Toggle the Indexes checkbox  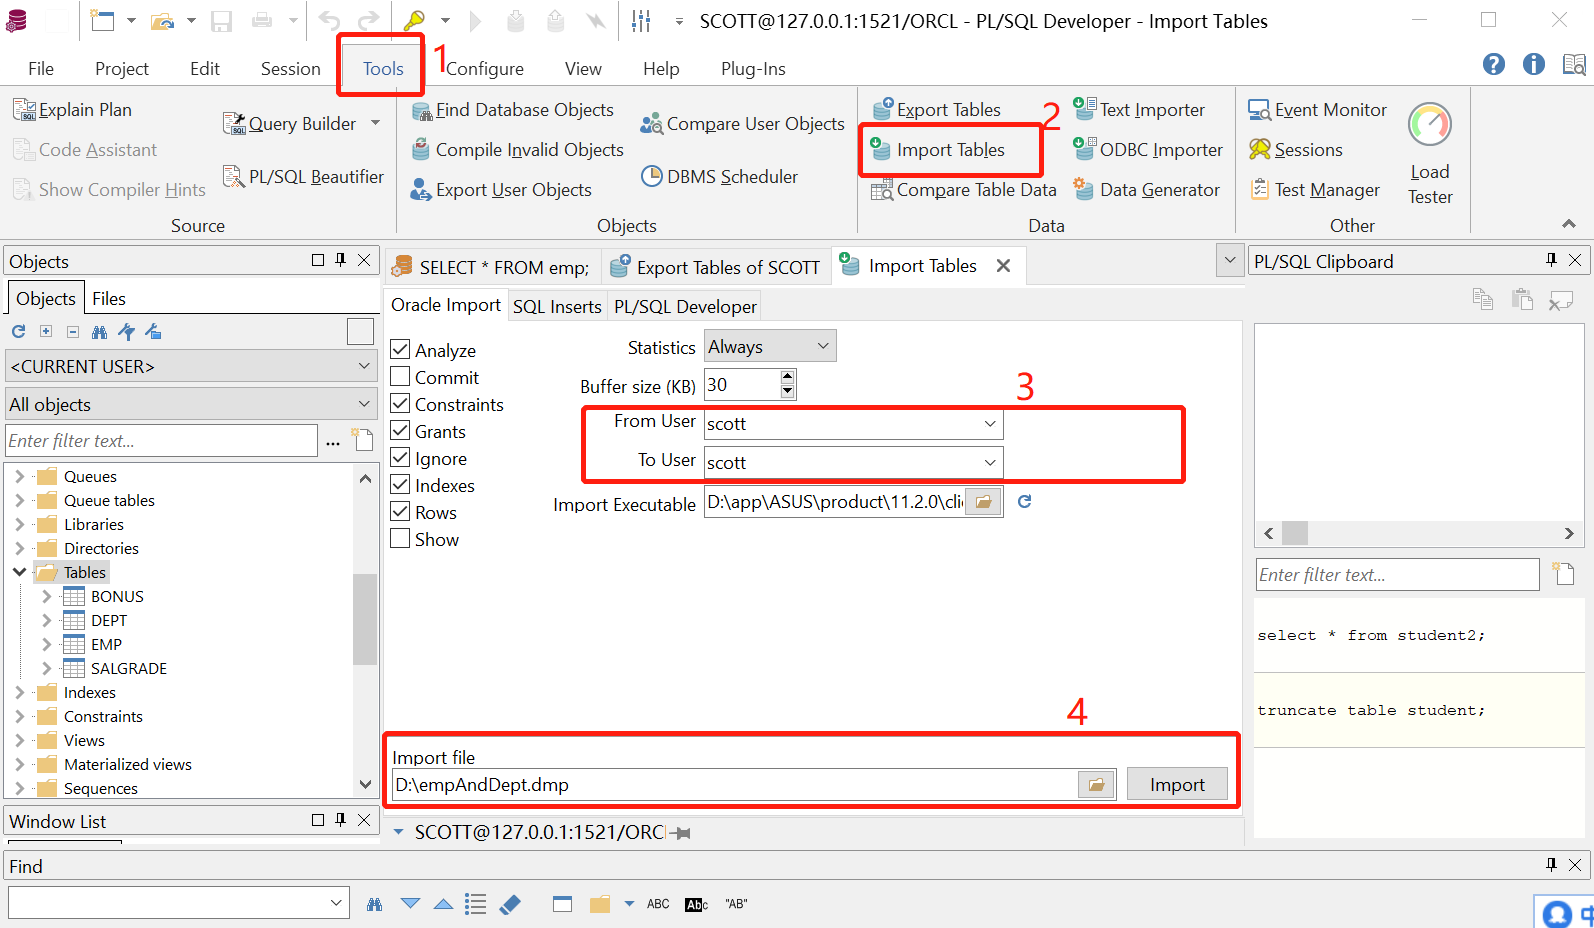coord(400,485)
